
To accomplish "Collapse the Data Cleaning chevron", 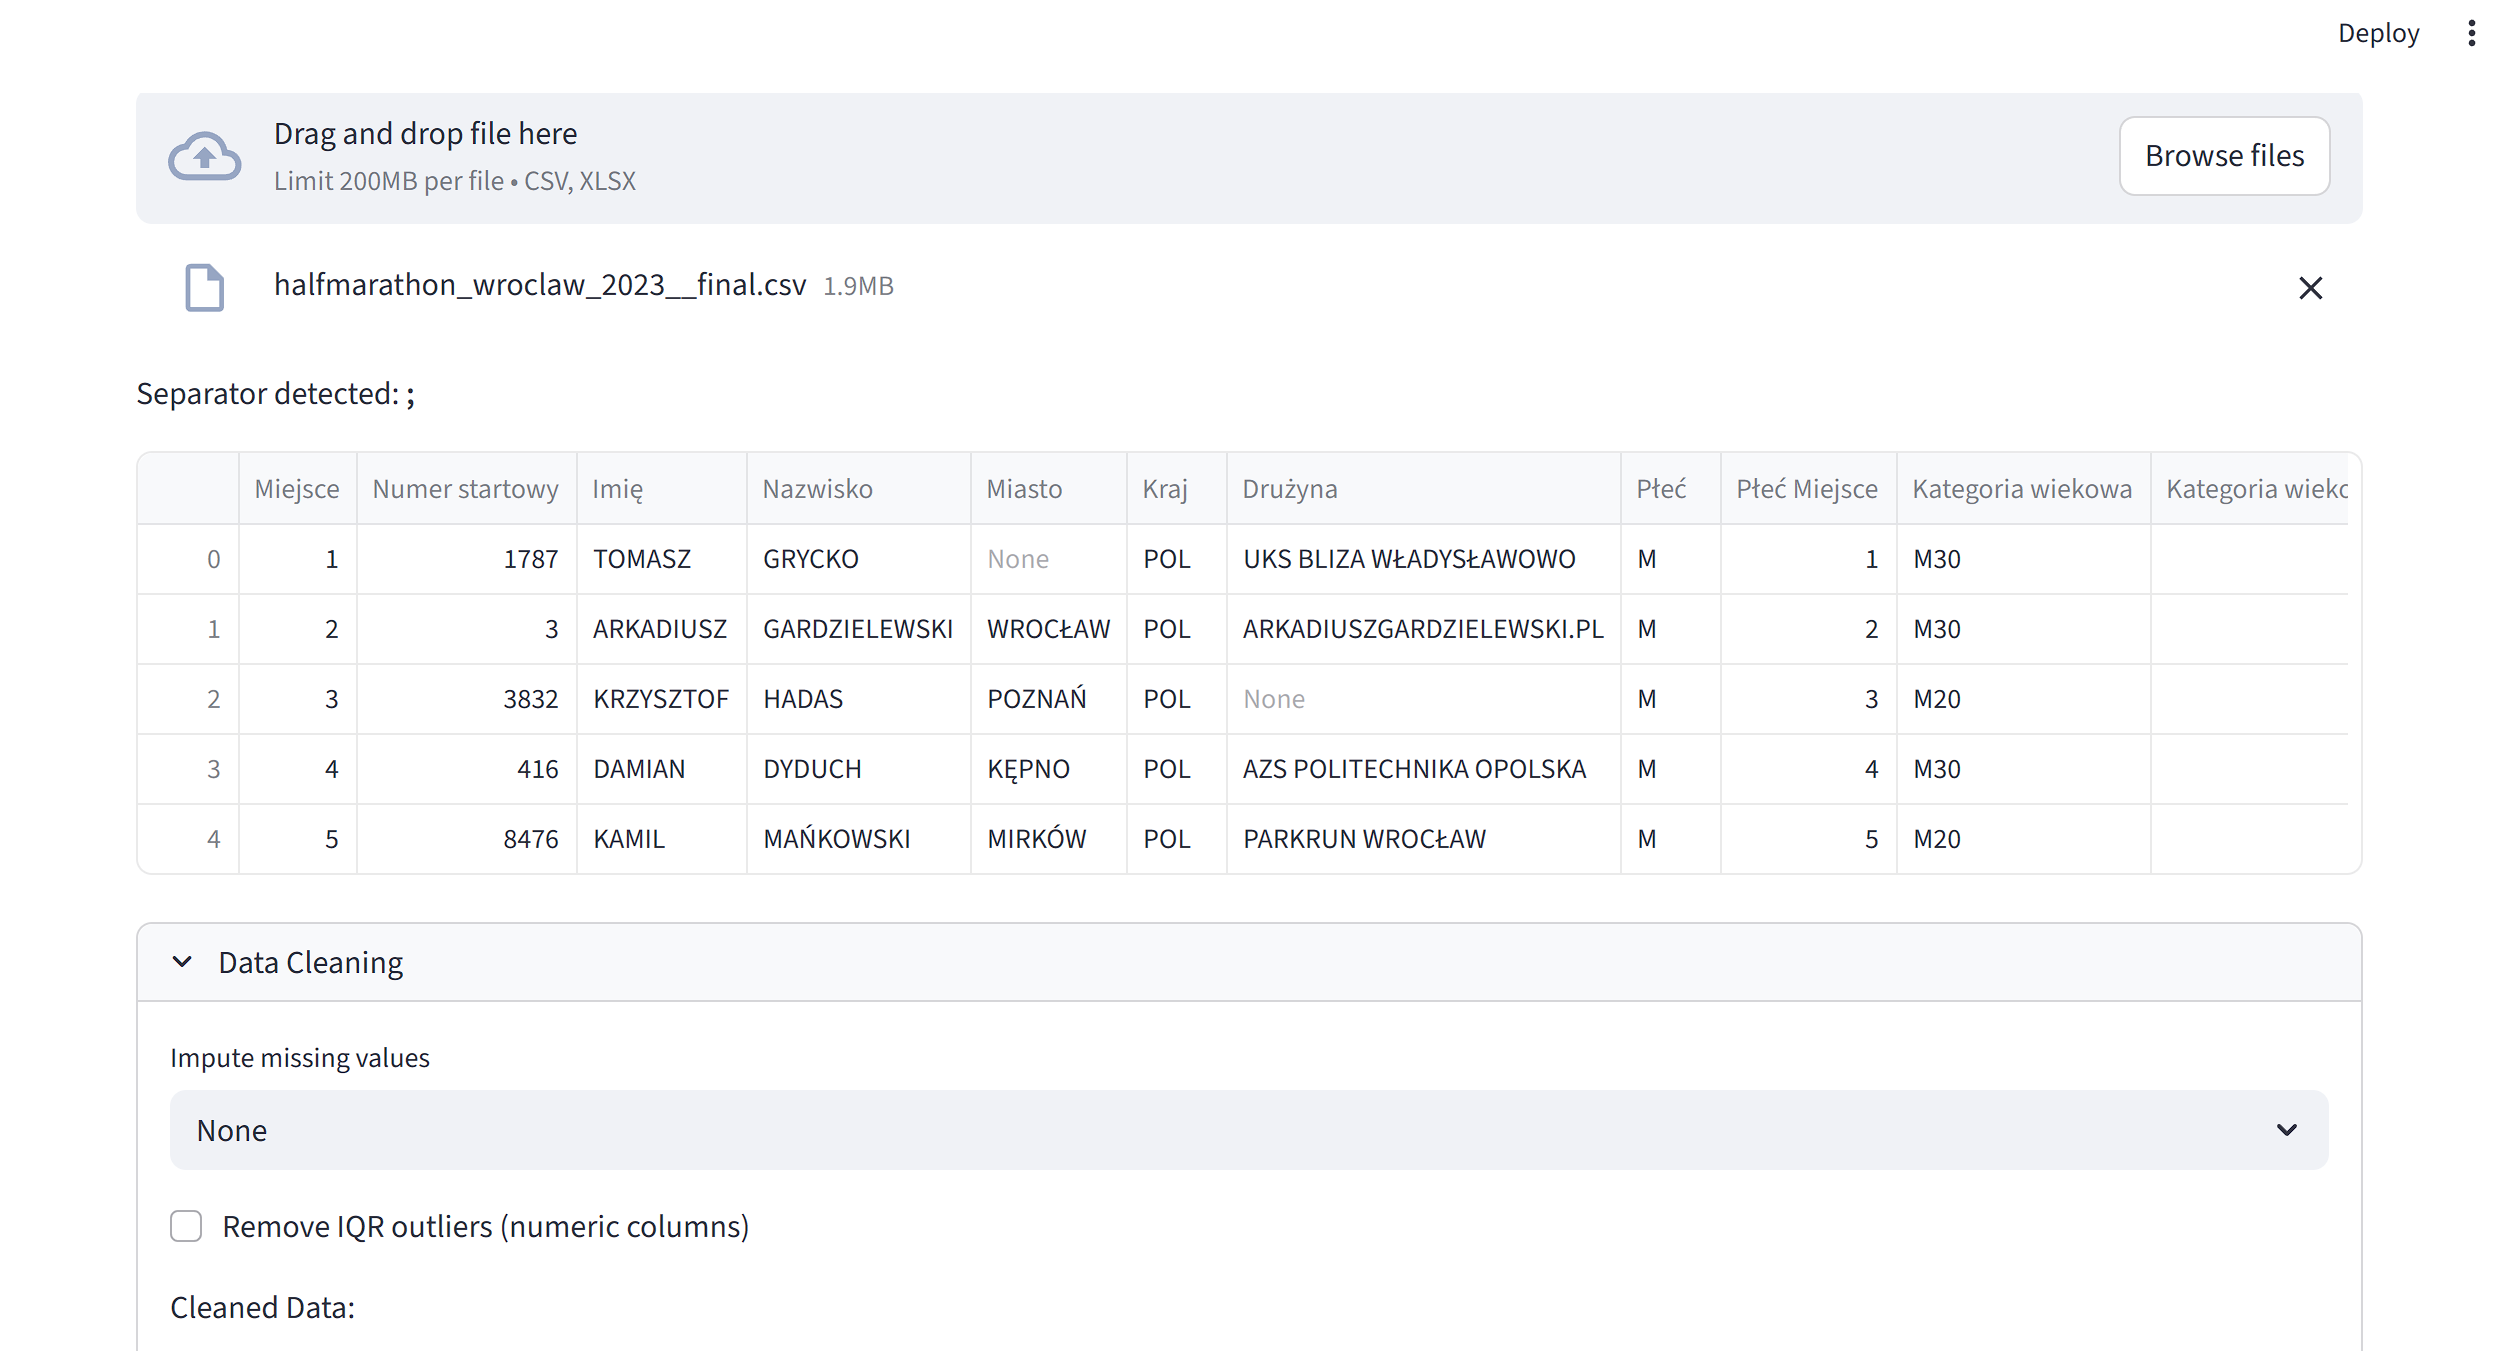I will tap(182, 962).
